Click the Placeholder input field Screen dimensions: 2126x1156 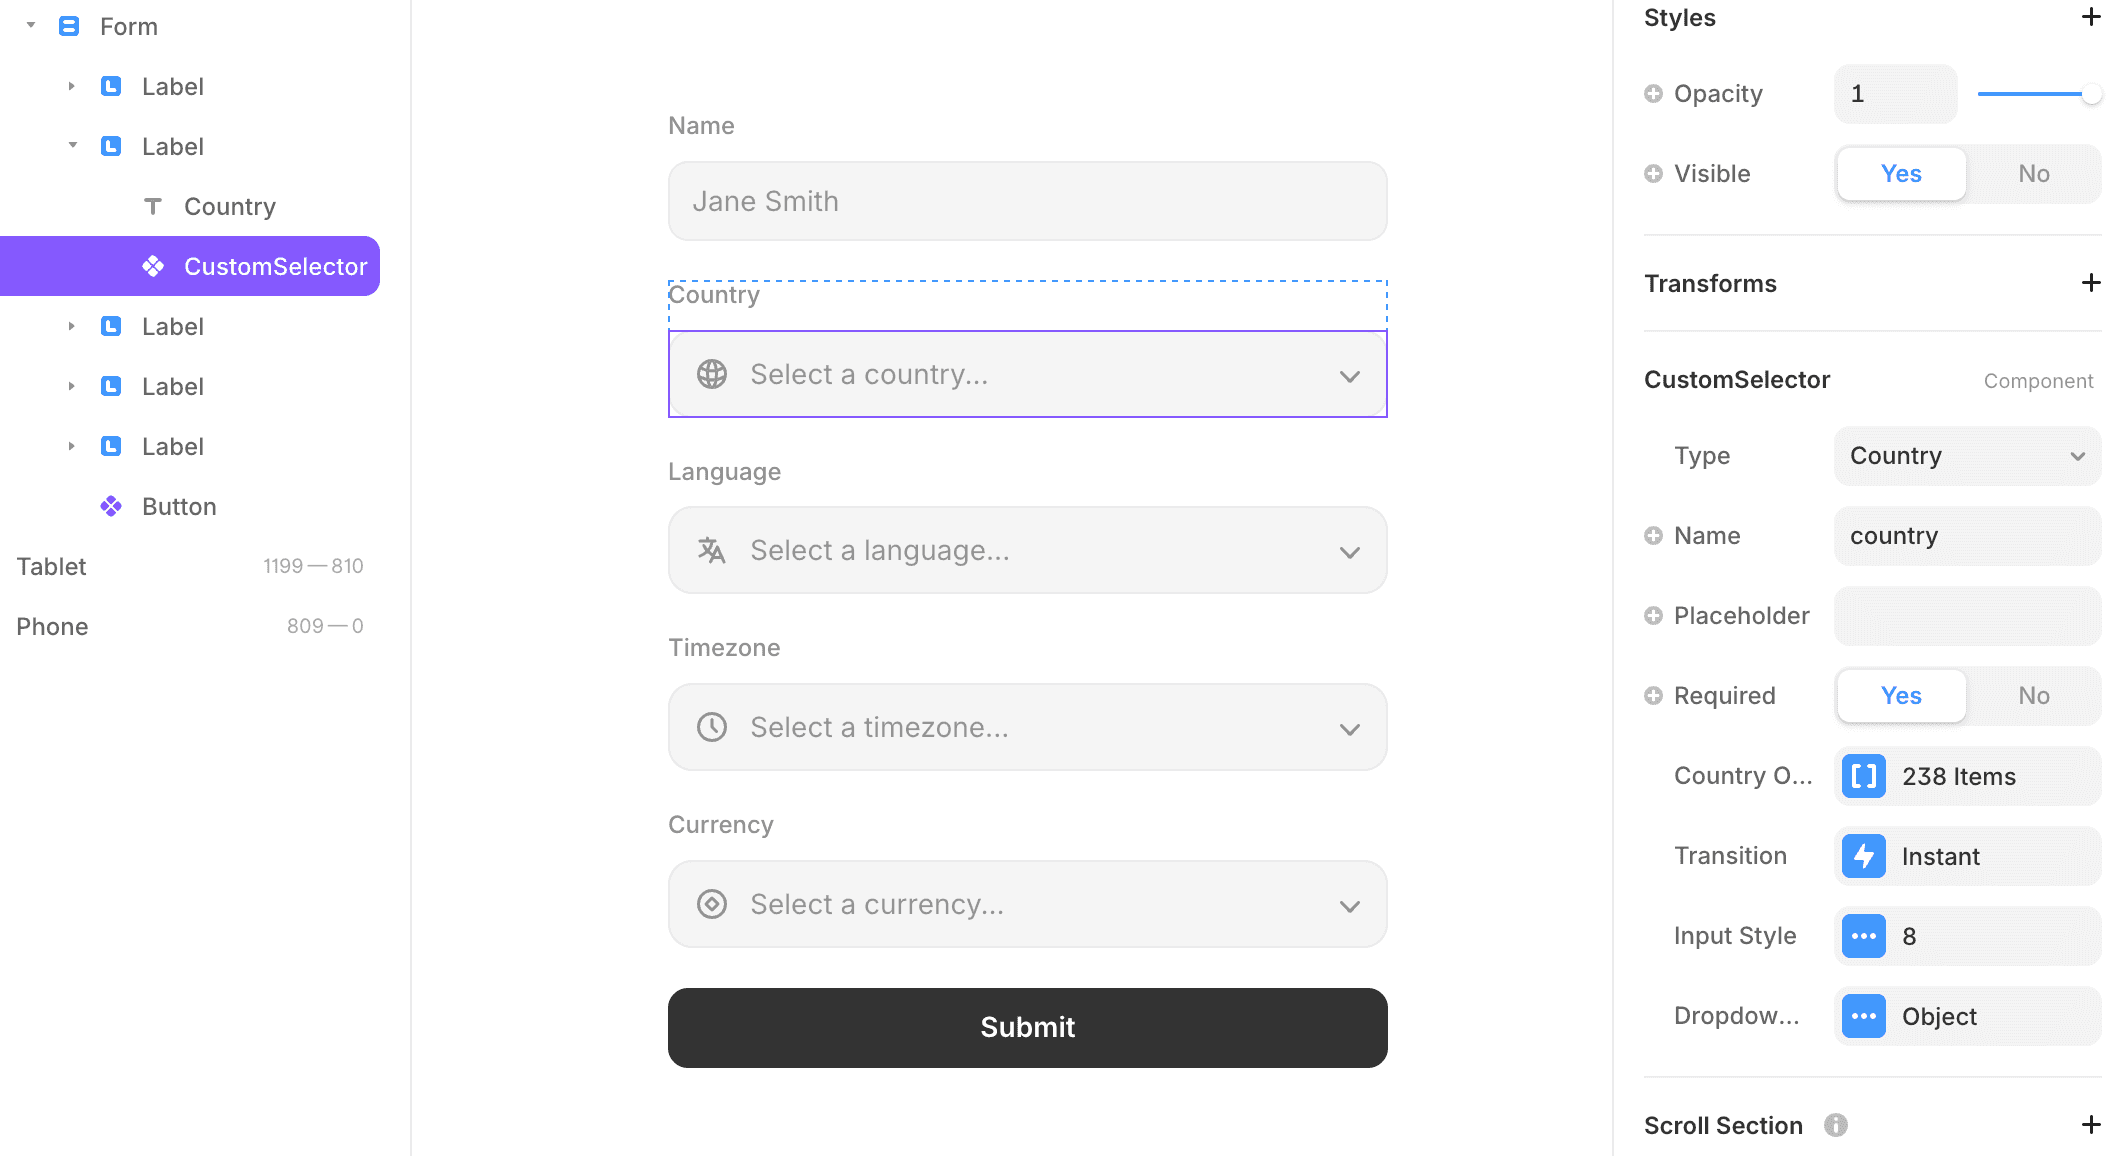pos(1967,616)
